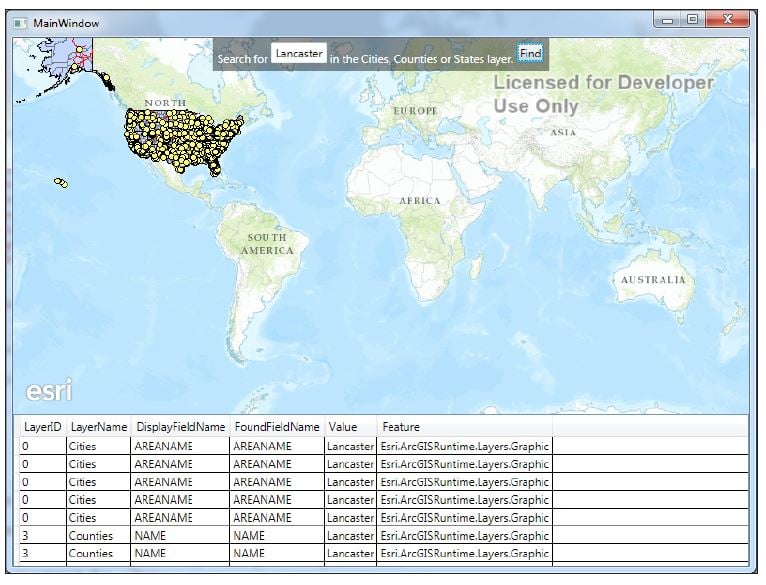Screen dimensions: 766x585
Task: Click the Alaska city marker on map
Action: point(79,49)
